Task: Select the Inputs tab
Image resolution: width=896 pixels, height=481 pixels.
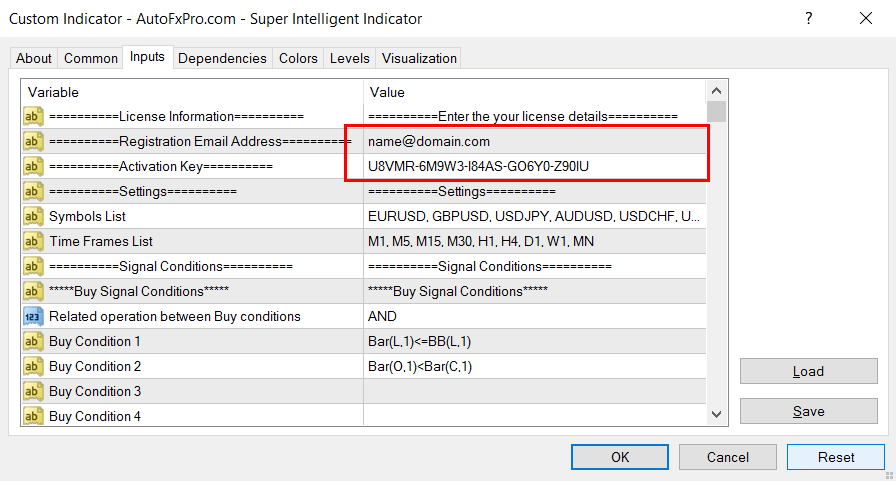Action: tap(147, 57)
